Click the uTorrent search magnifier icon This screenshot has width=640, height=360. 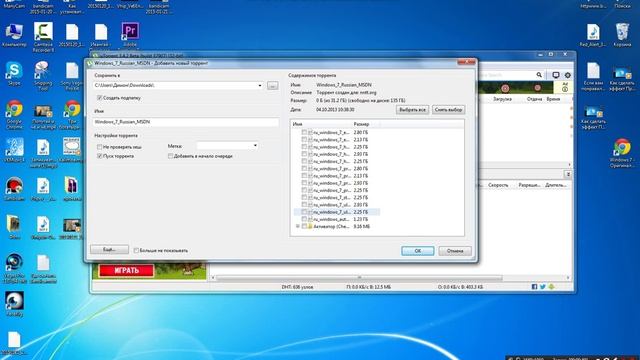click(x=539, y=75)
